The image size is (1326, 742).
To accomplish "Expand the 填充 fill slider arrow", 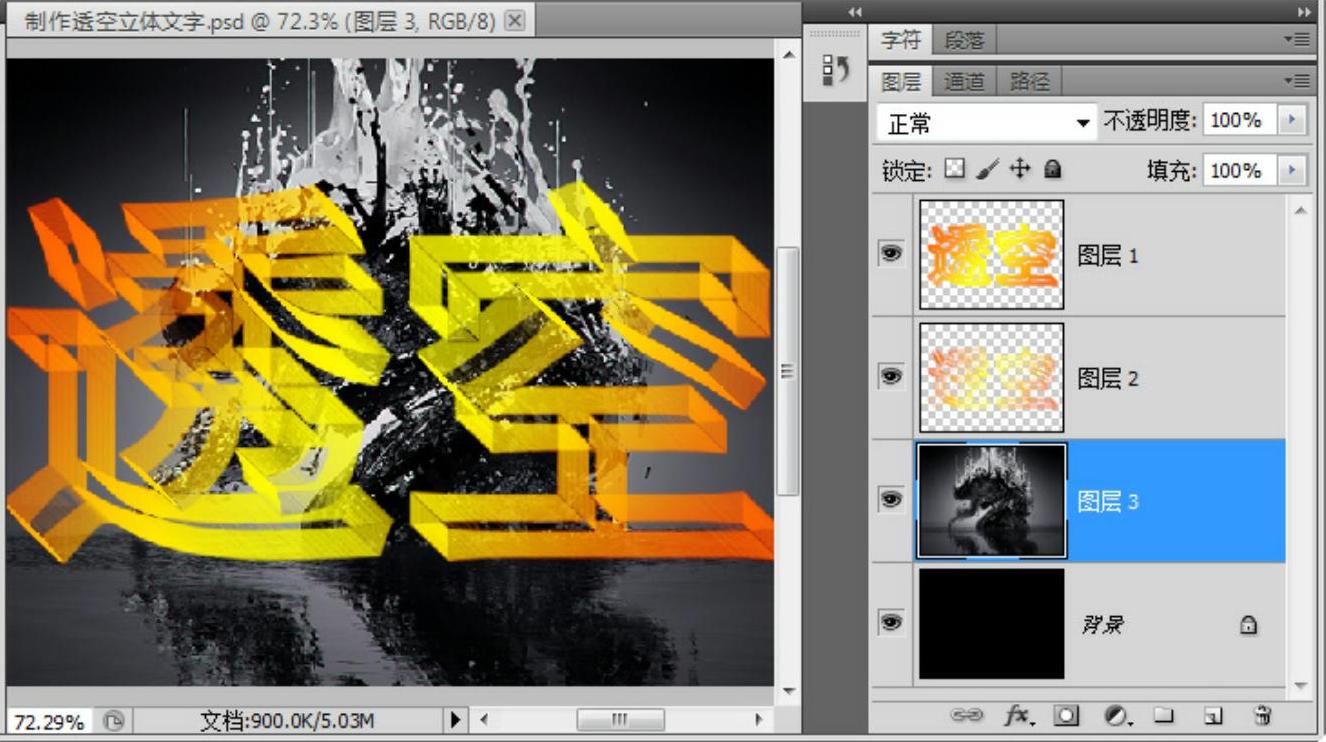I will [x=1293, y=171].
